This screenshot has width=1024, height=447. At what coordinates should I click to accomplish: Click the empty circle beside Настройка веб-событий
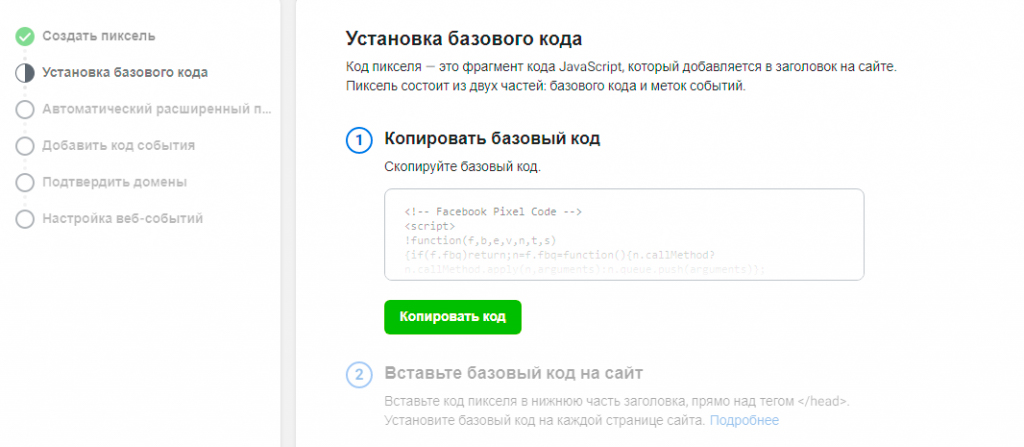tap(25, 219)
